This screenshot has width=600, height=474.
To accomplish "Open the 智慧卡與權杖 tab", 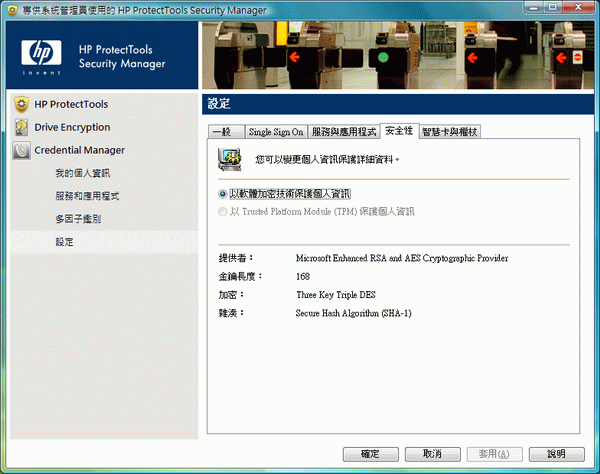I will coord(450,132).
